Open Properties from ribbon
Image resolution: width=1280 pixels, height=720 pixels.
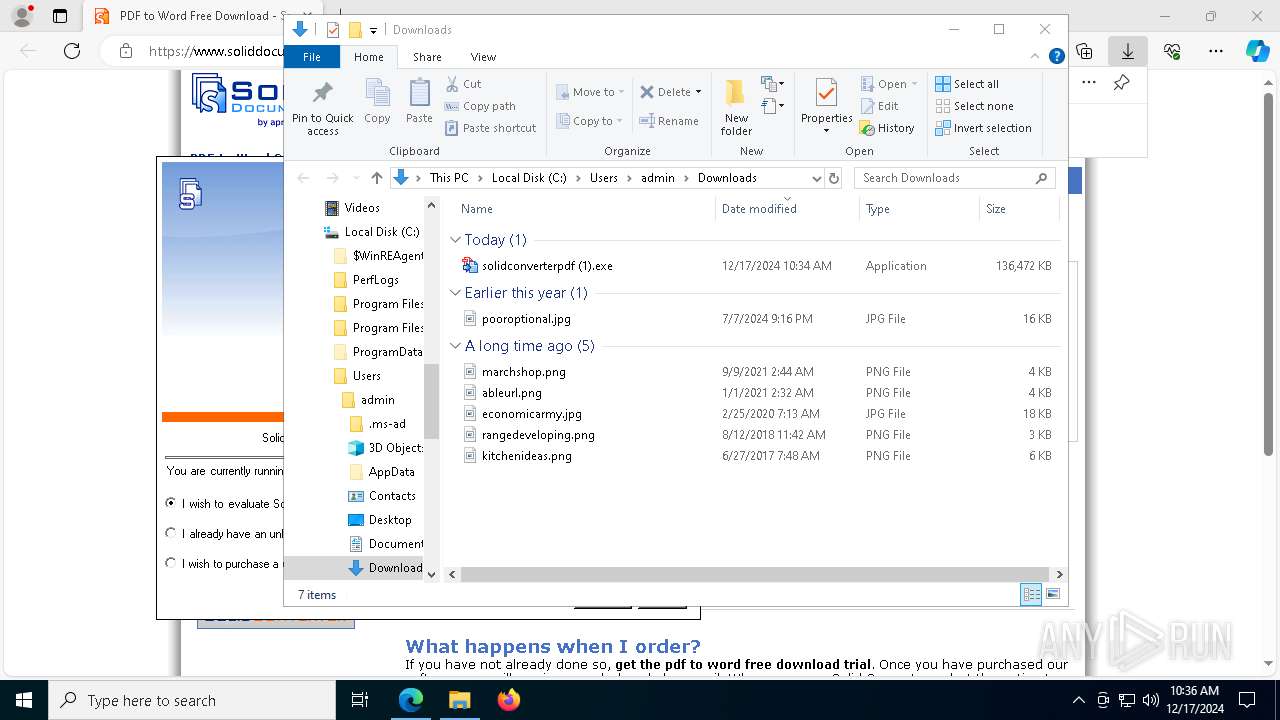pos(826,106)
